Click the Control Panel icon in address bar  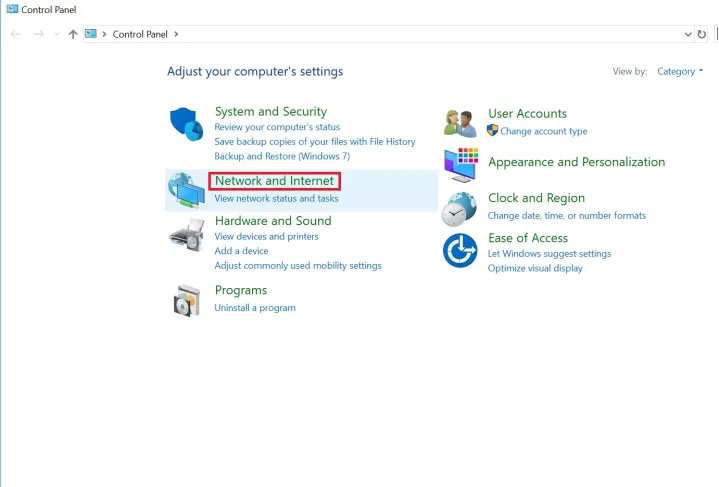[x=91, y=33]
